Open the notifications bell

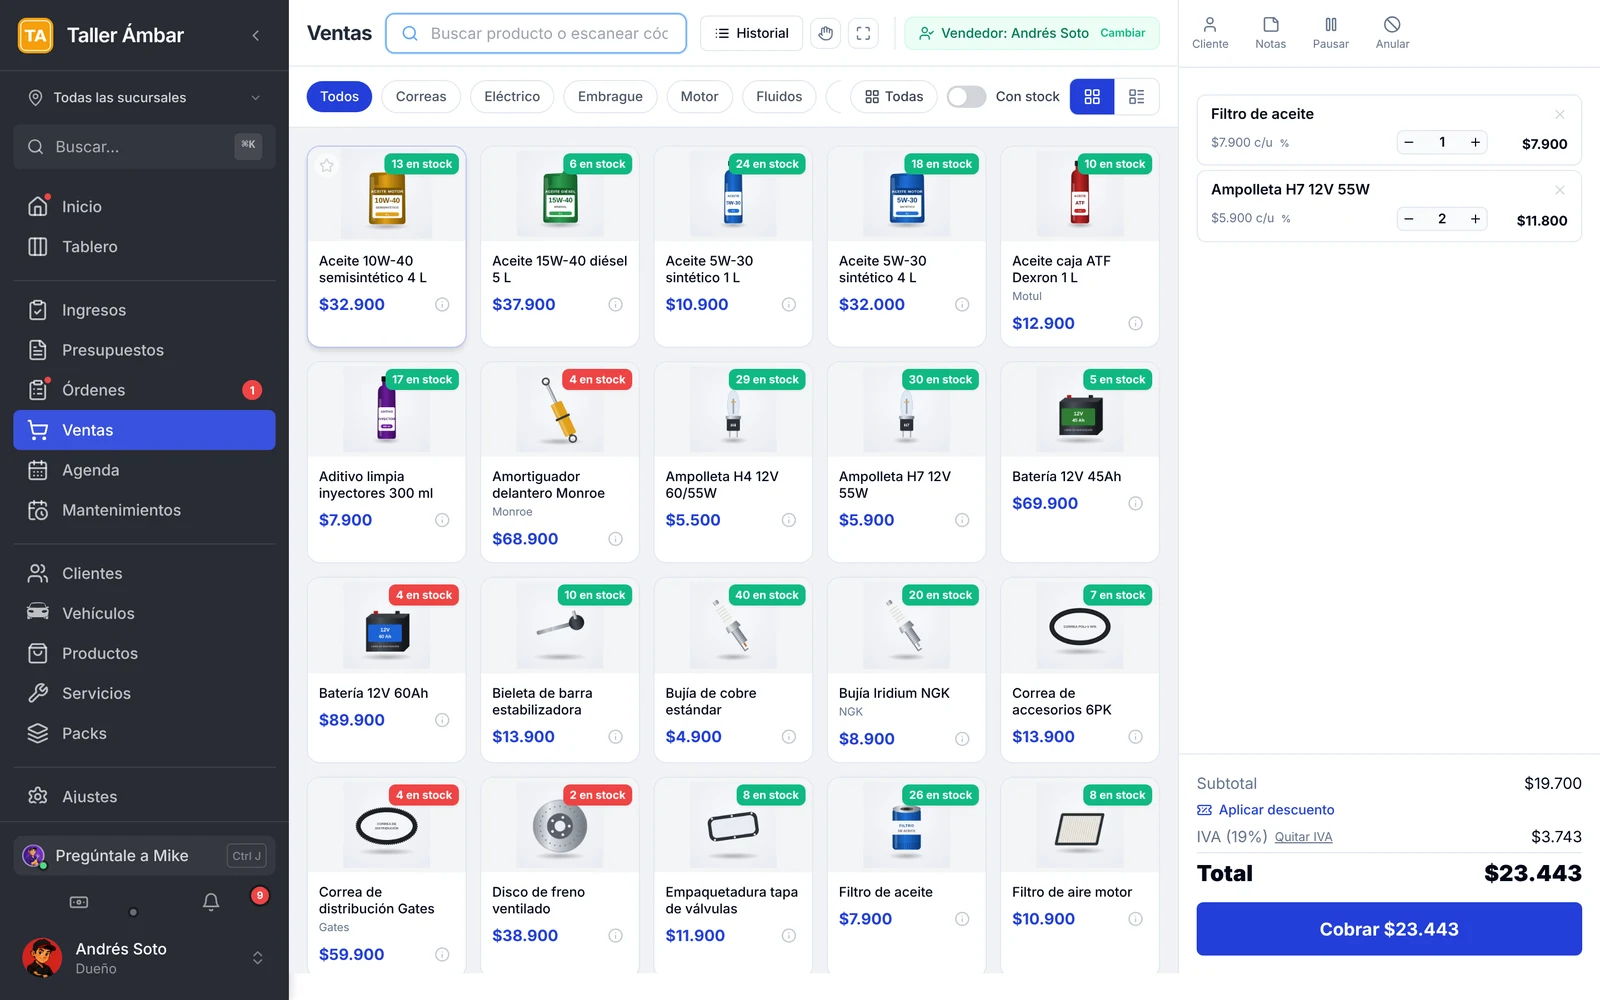(211, 902)
